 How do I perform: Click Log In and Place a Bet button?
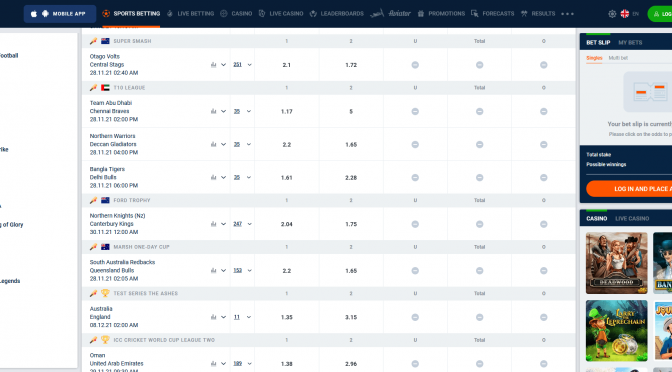(x=629, y=189)
